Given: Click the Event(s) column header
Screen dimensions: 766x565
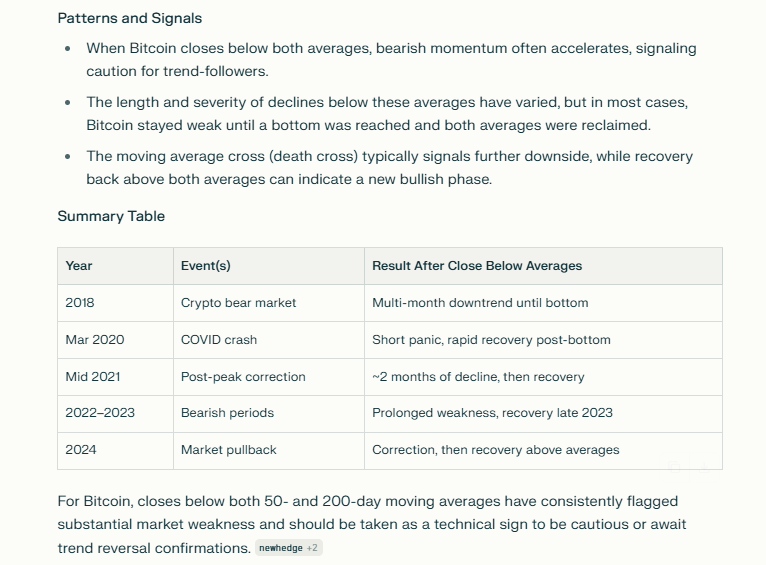Looking at the screenshot, I should pos(206,266).
